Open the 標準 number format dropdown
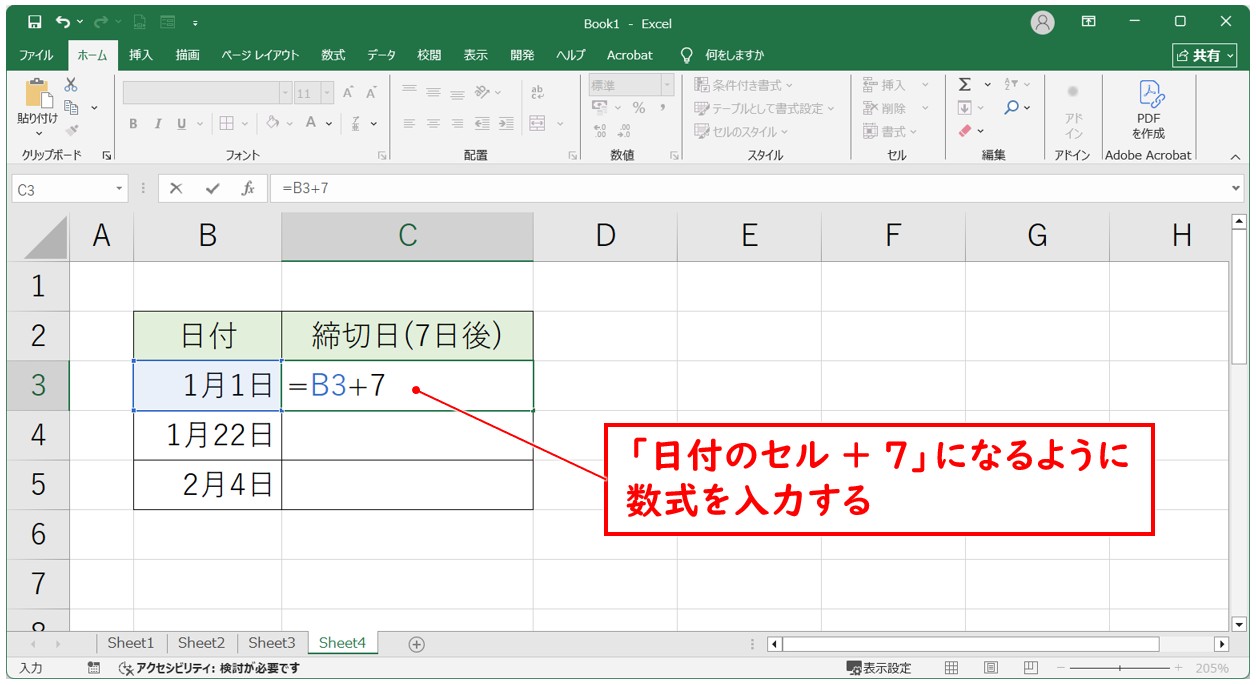 (x=669, y=85)
